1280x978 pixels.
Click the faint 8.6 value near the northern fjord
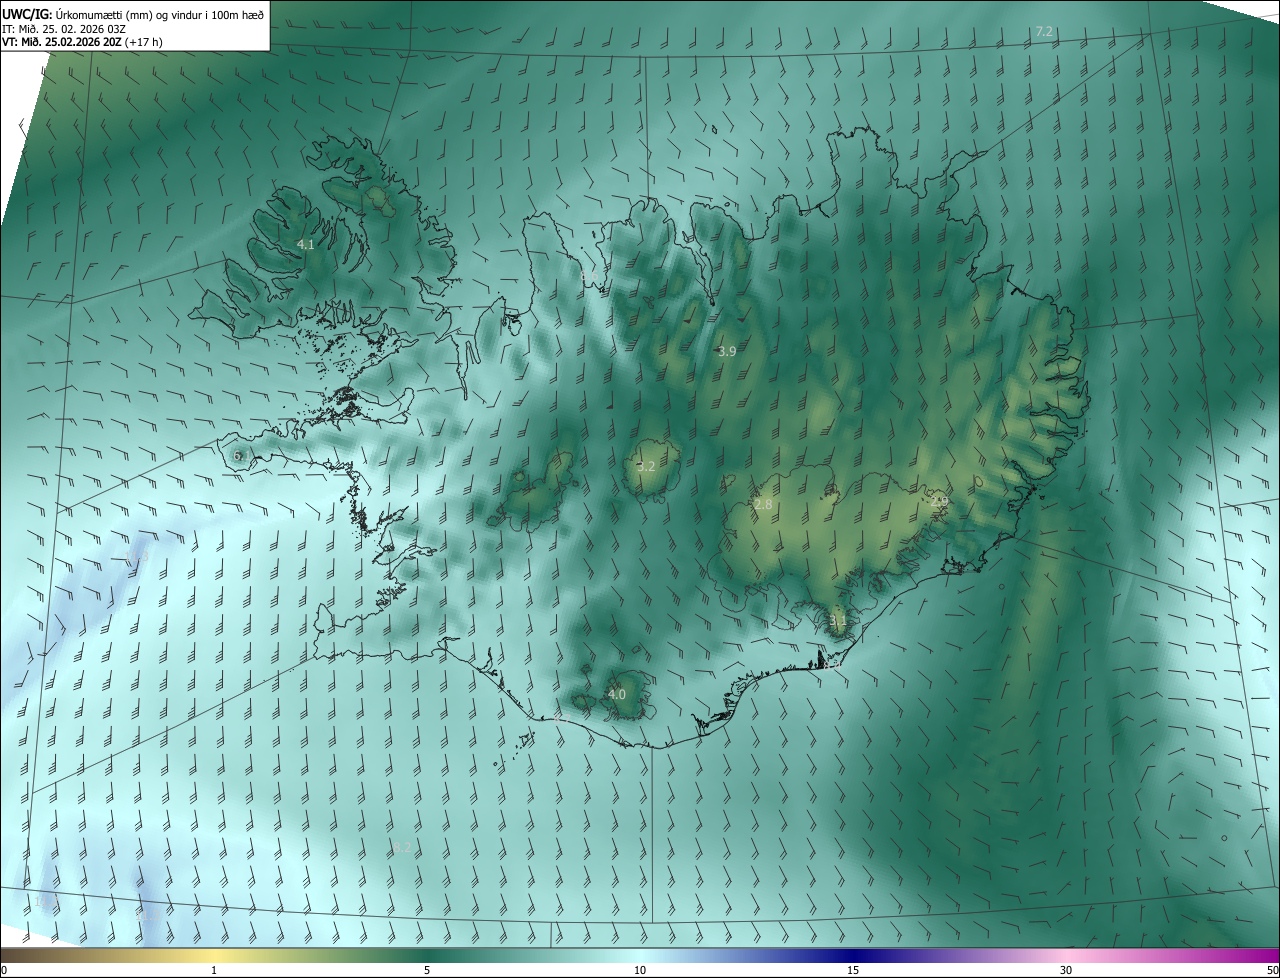590,275
